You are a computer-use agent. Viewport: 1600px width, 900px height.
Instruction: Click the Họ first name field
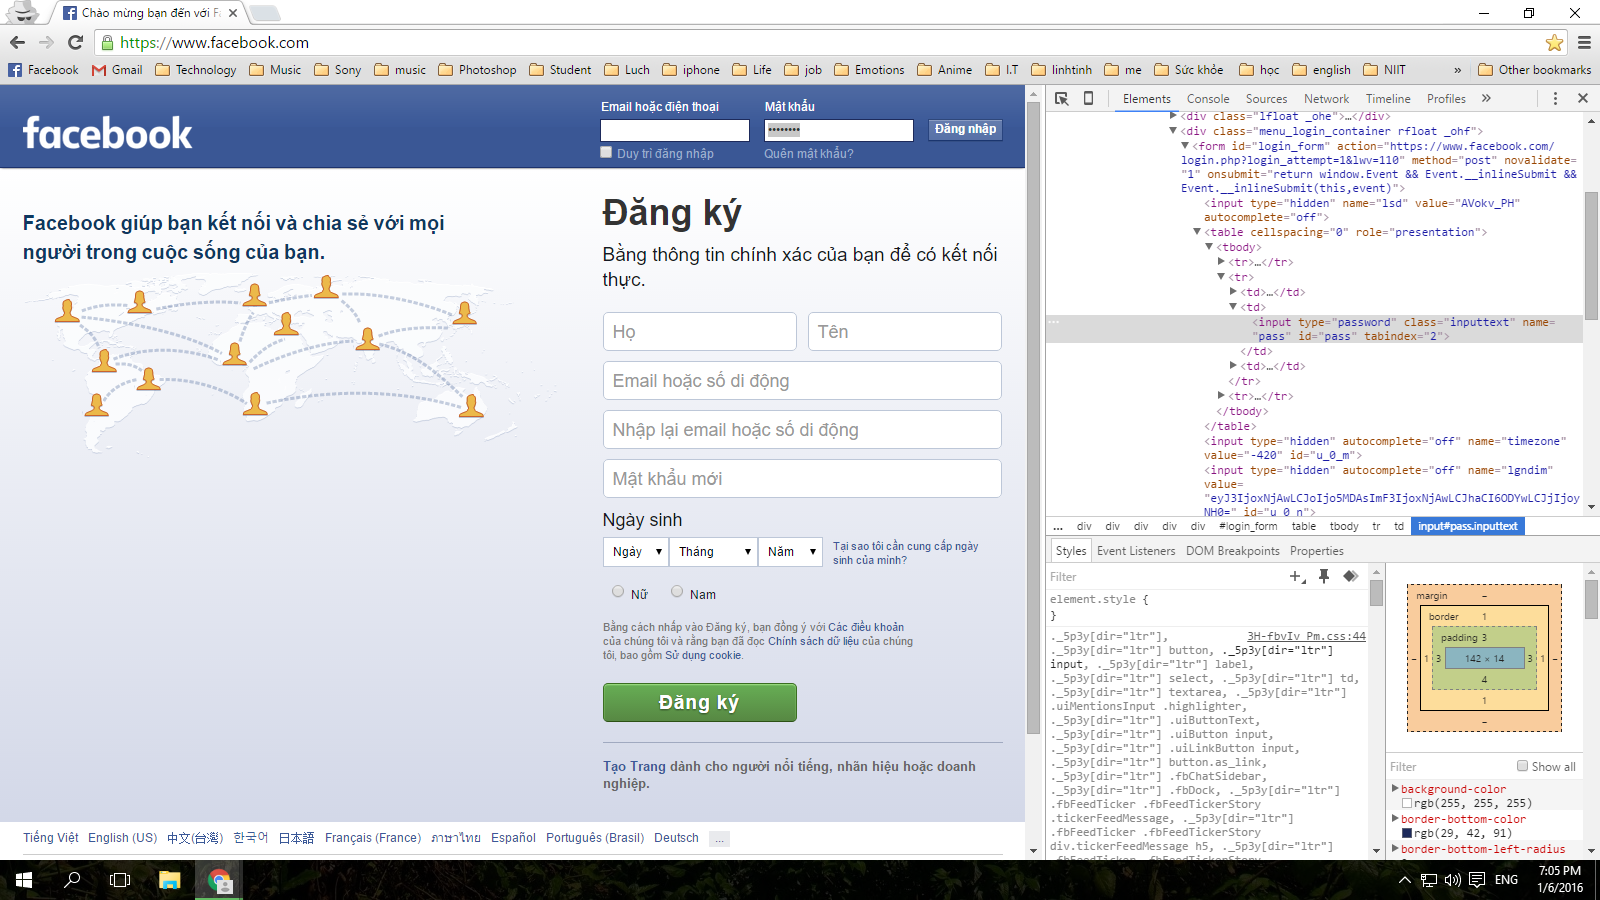pos(699,331)
